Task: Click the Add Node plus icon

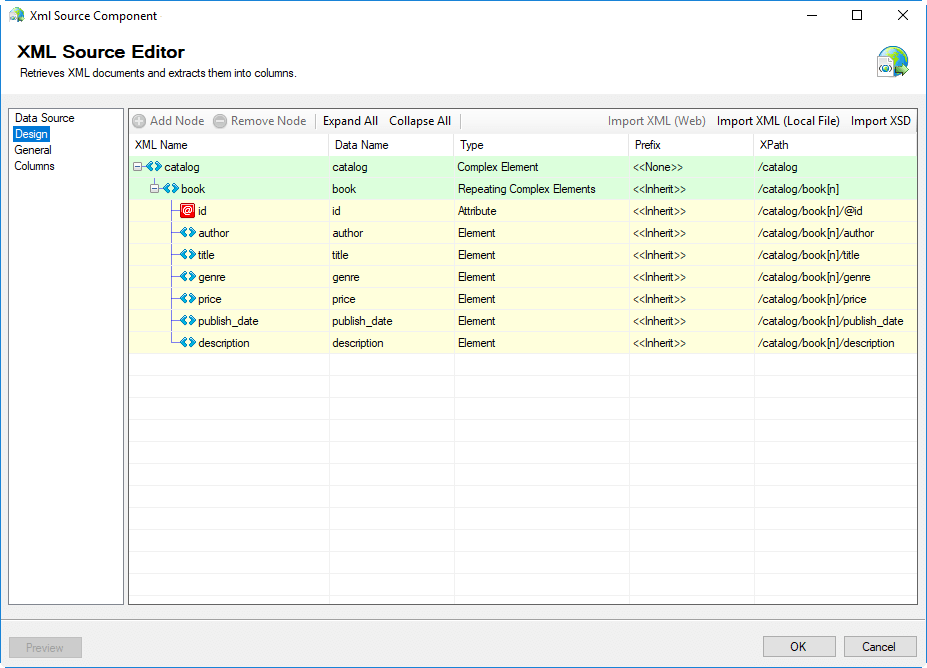Action: (x=139, y=121)
